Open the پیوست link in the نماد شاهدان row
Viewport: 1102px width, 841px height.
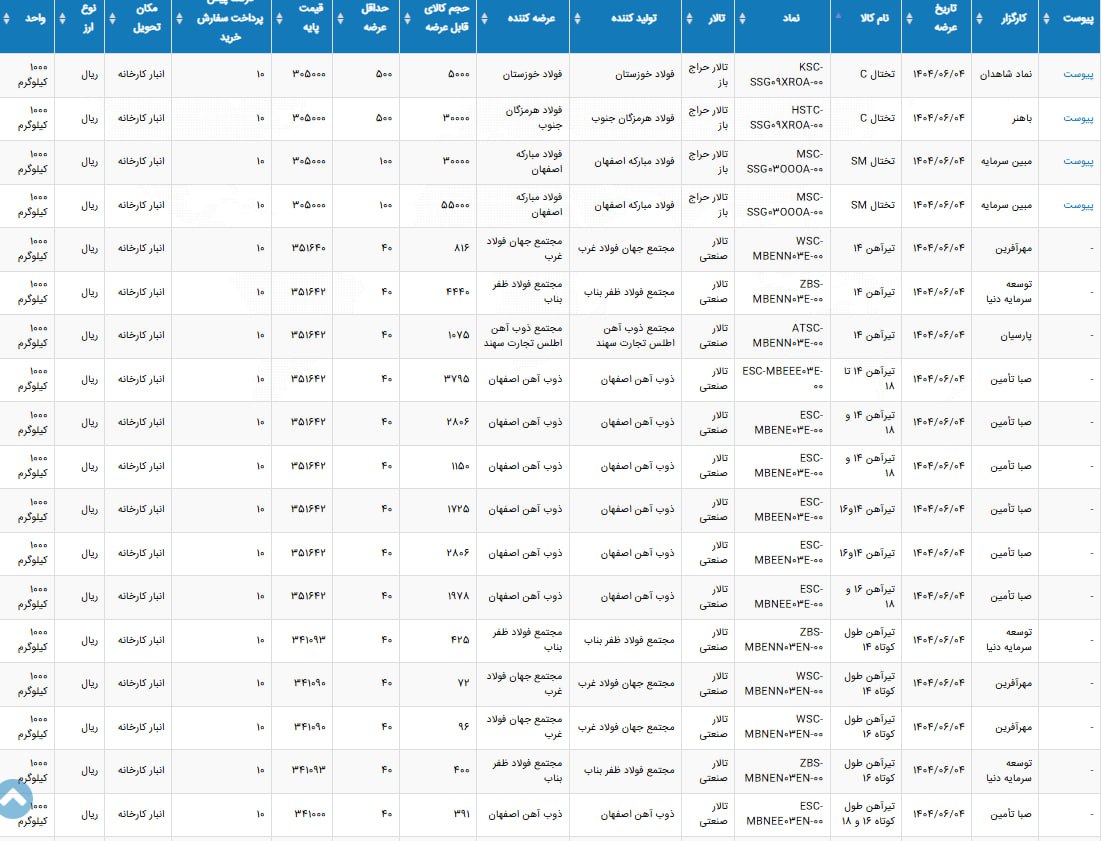pos(1078,74)
